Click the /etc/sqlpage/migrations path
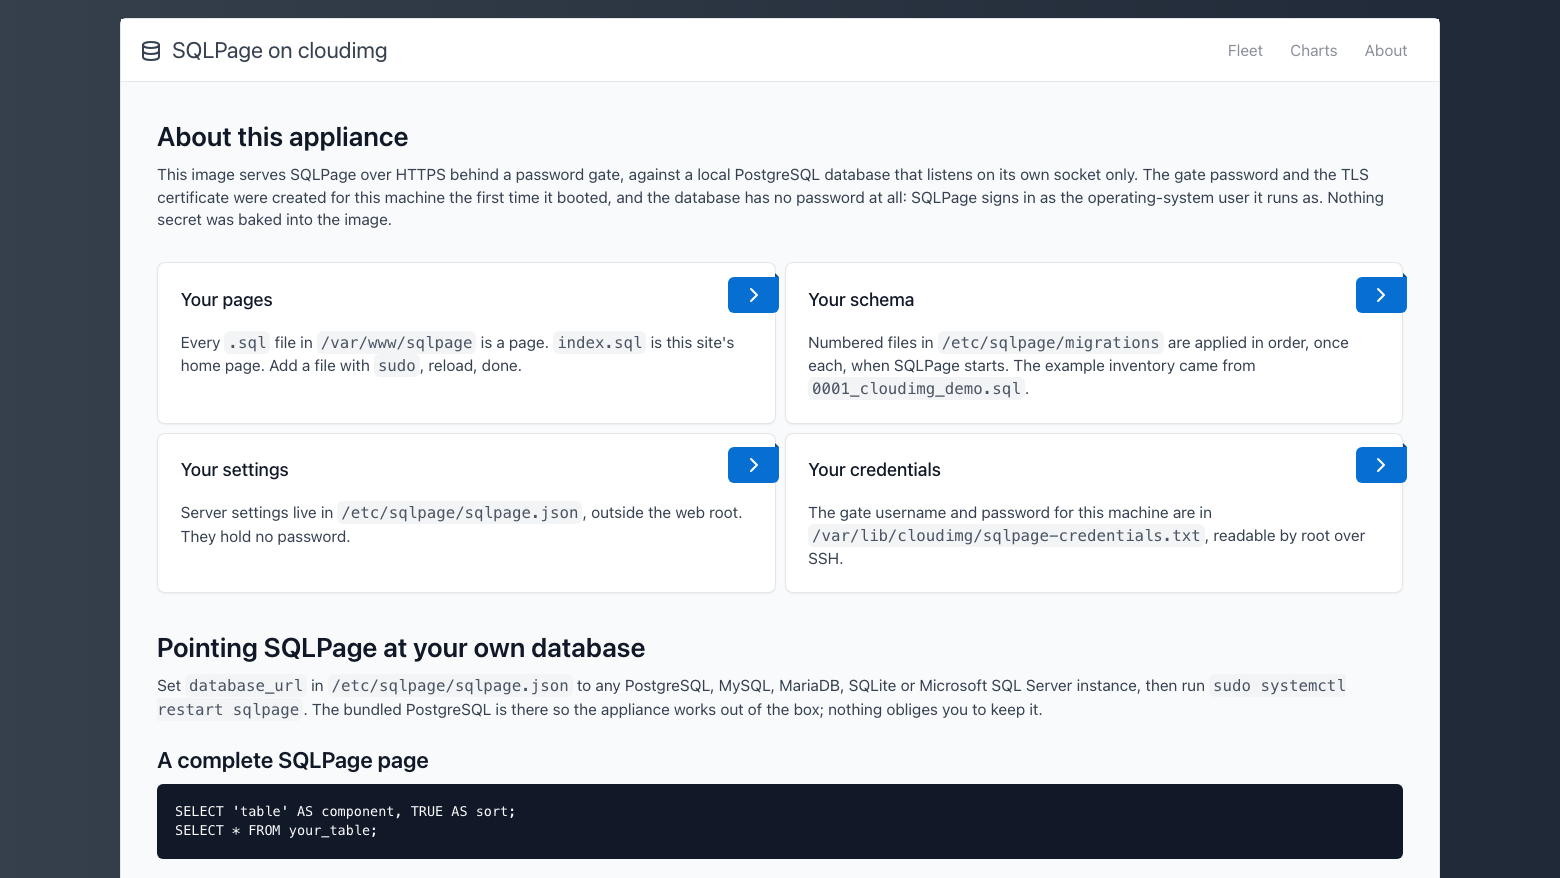Viewport: 1560px width, 878px height. tap(1050, 343)
